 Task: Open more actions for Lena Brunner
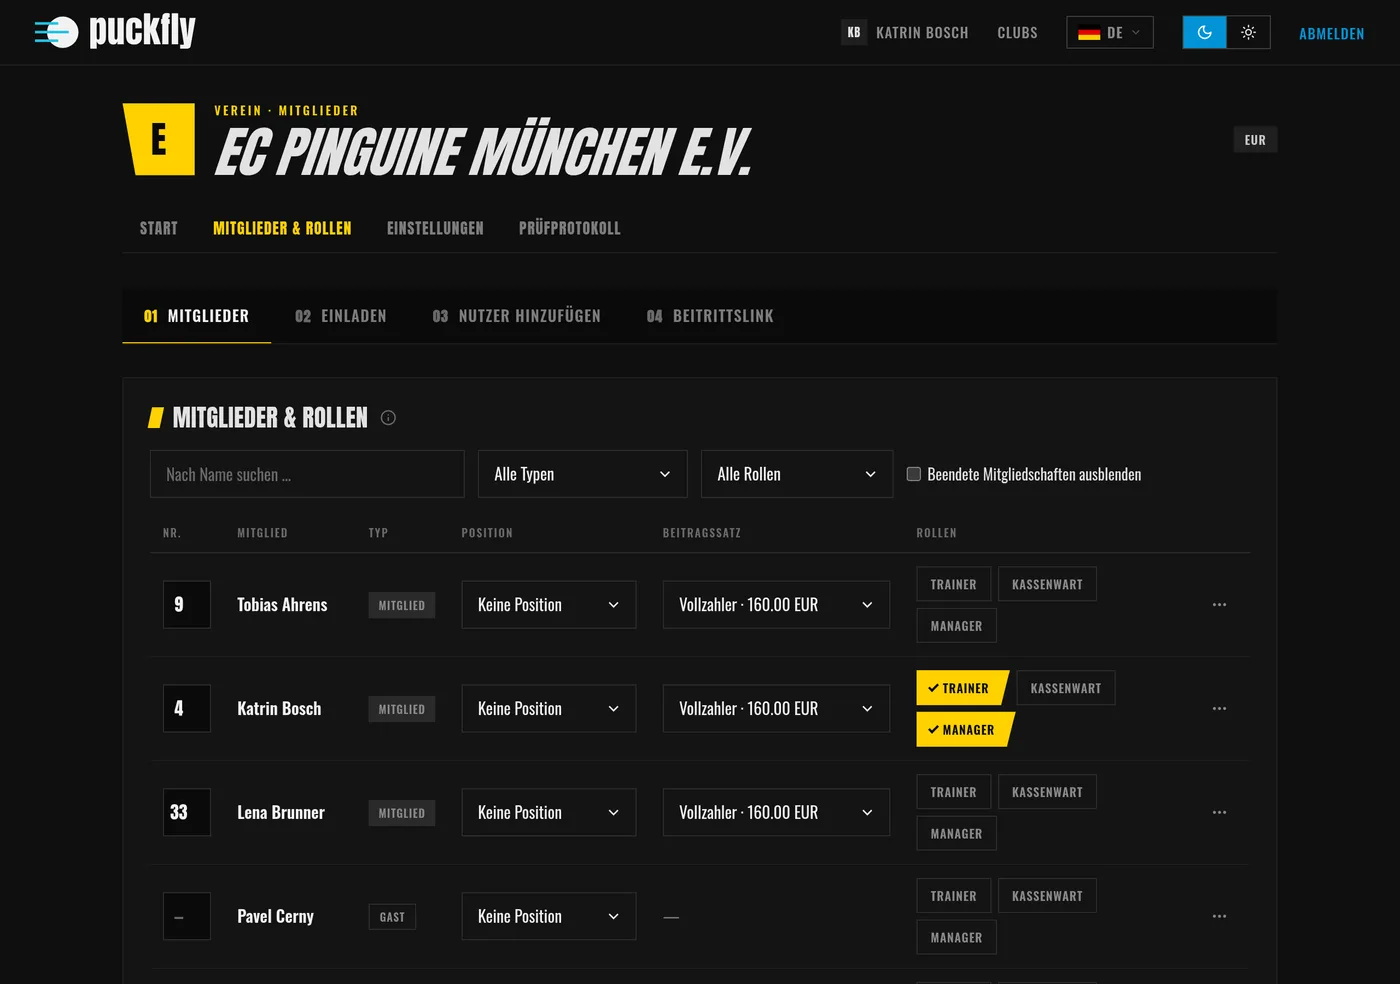point(1219,813)
